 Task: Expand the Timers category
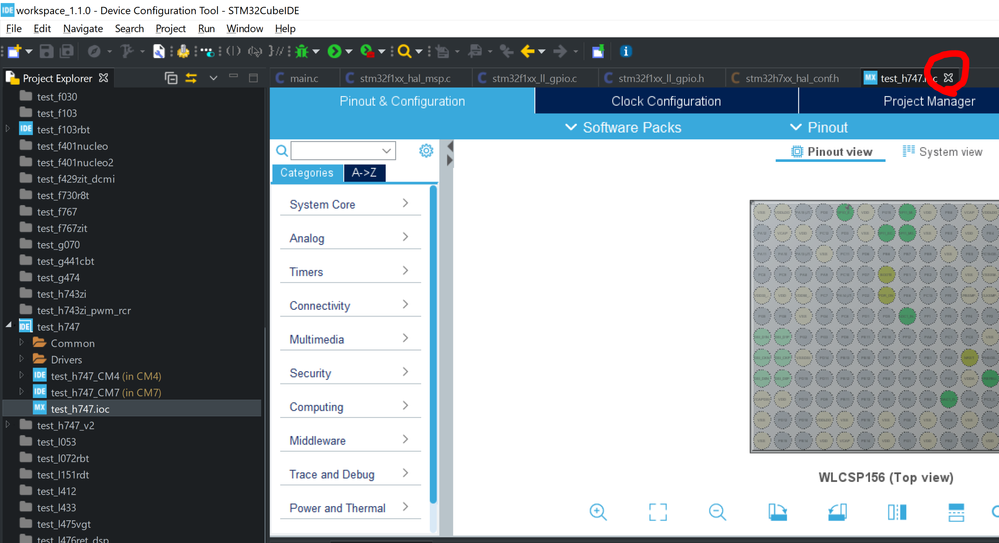[x=350, y=272]
